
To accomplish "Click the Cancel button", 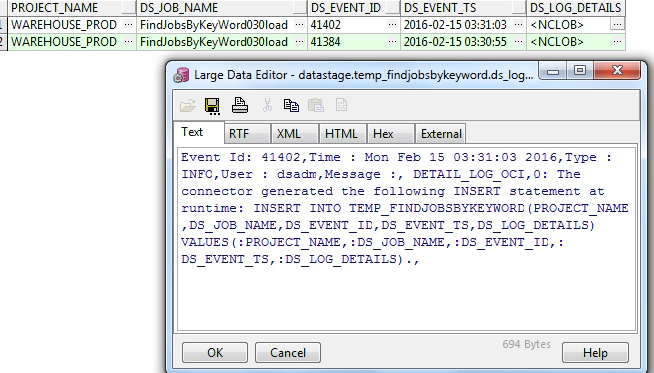I will (x=288, y=353).
